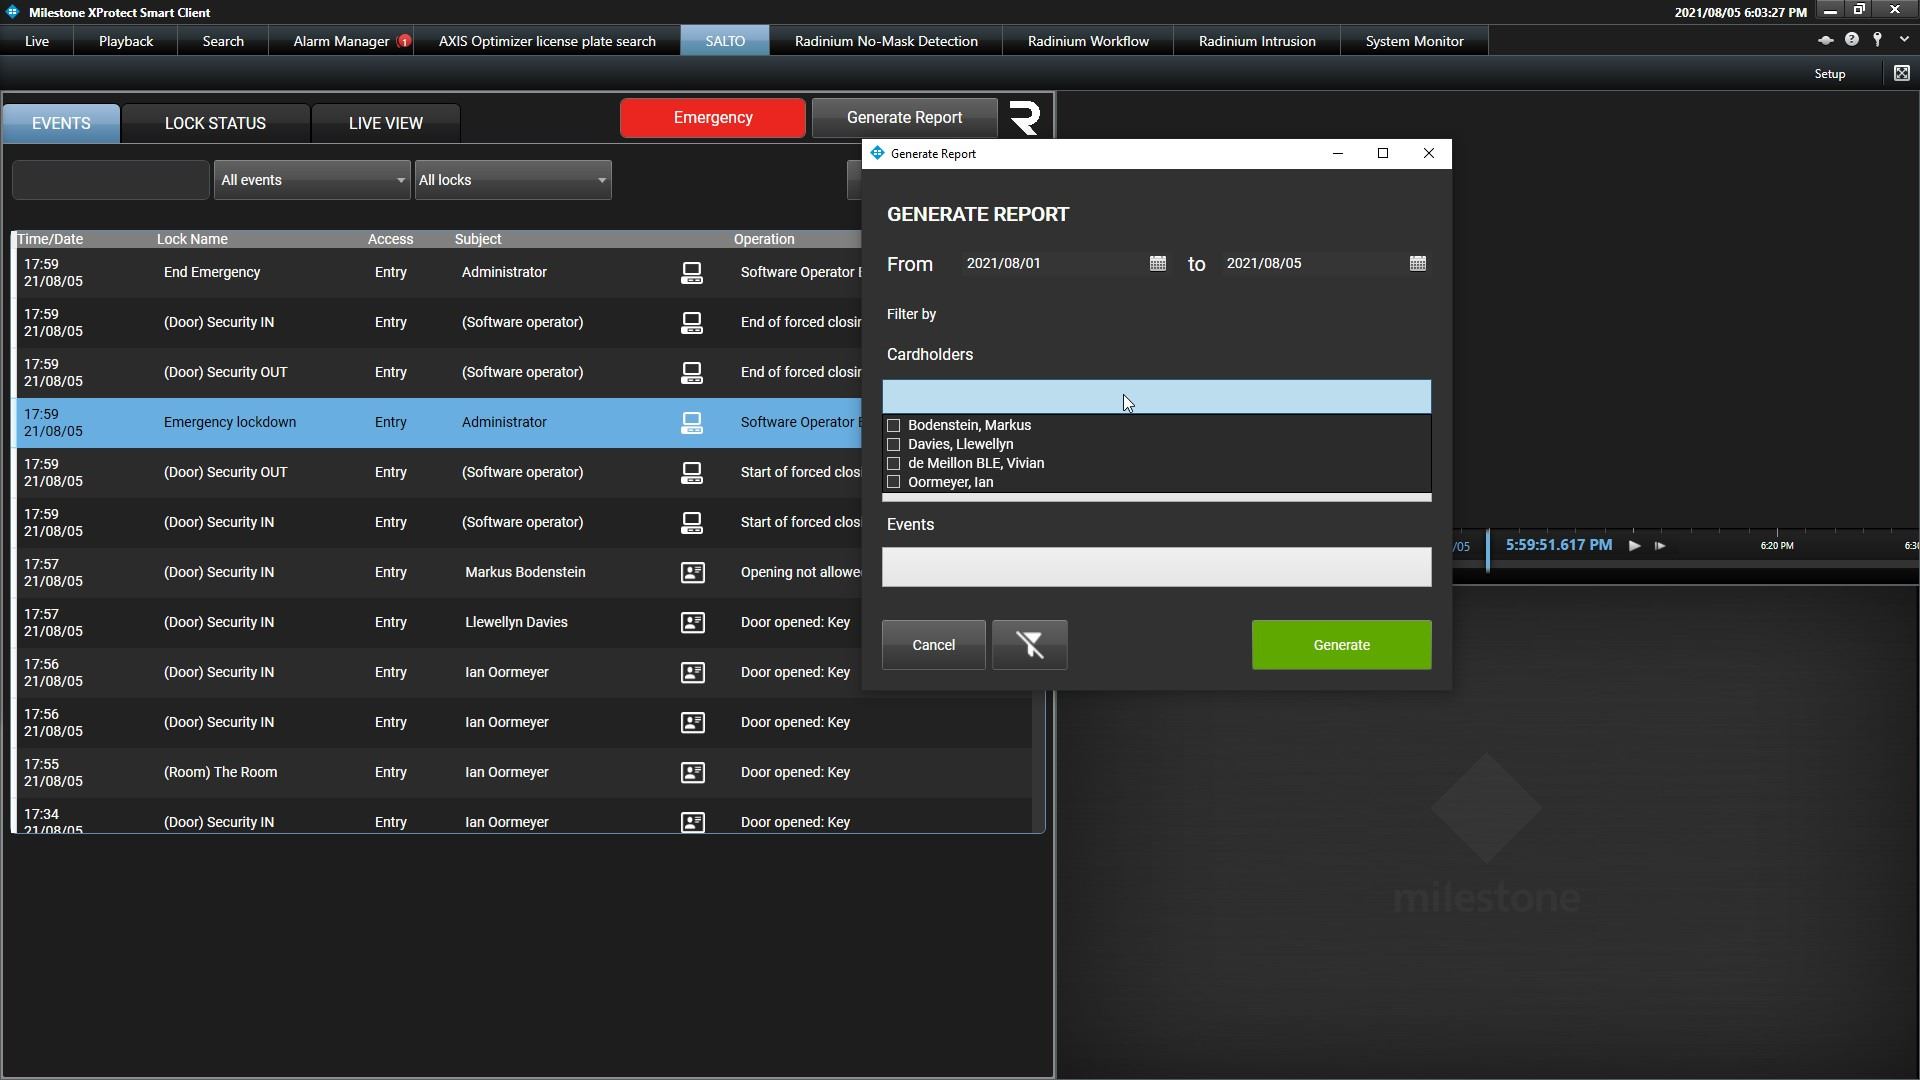Click computer icon in End Emergency row
1920x1080 pixels.
coord(691,273)
